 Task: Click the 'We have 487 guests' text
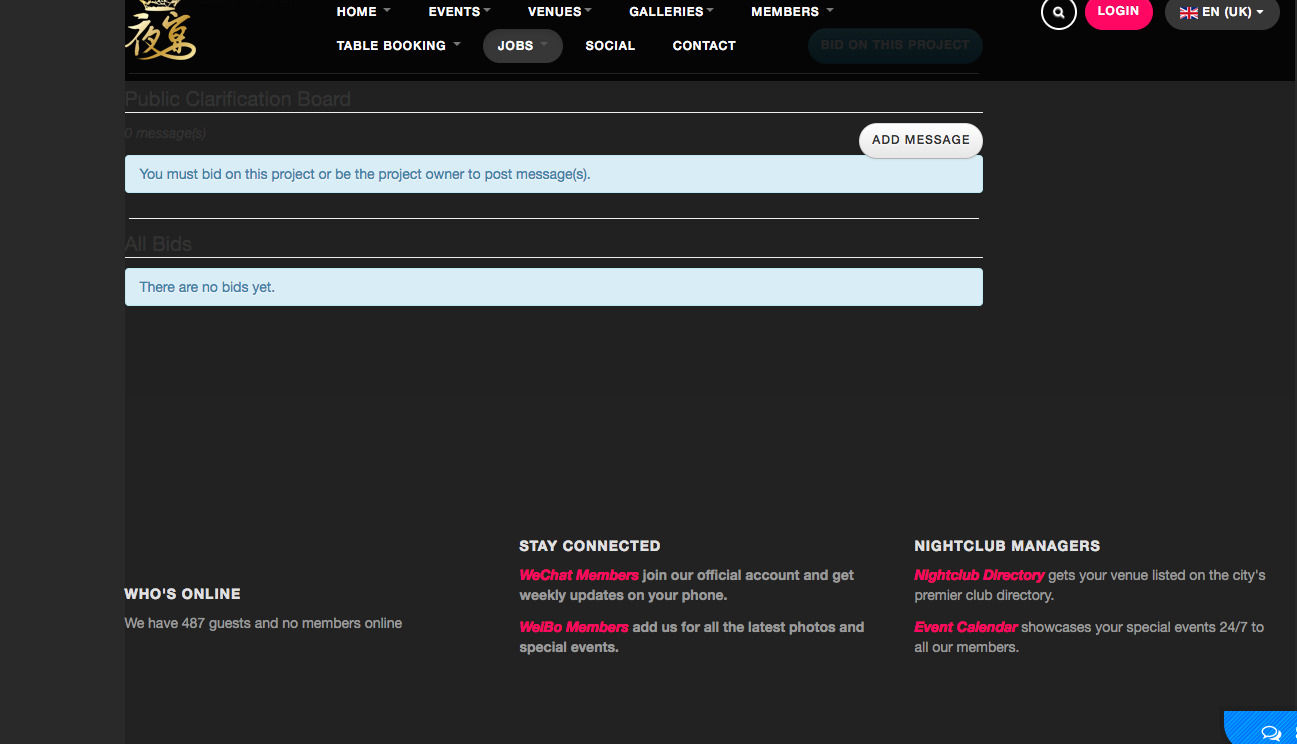click(x=263, y=623)
